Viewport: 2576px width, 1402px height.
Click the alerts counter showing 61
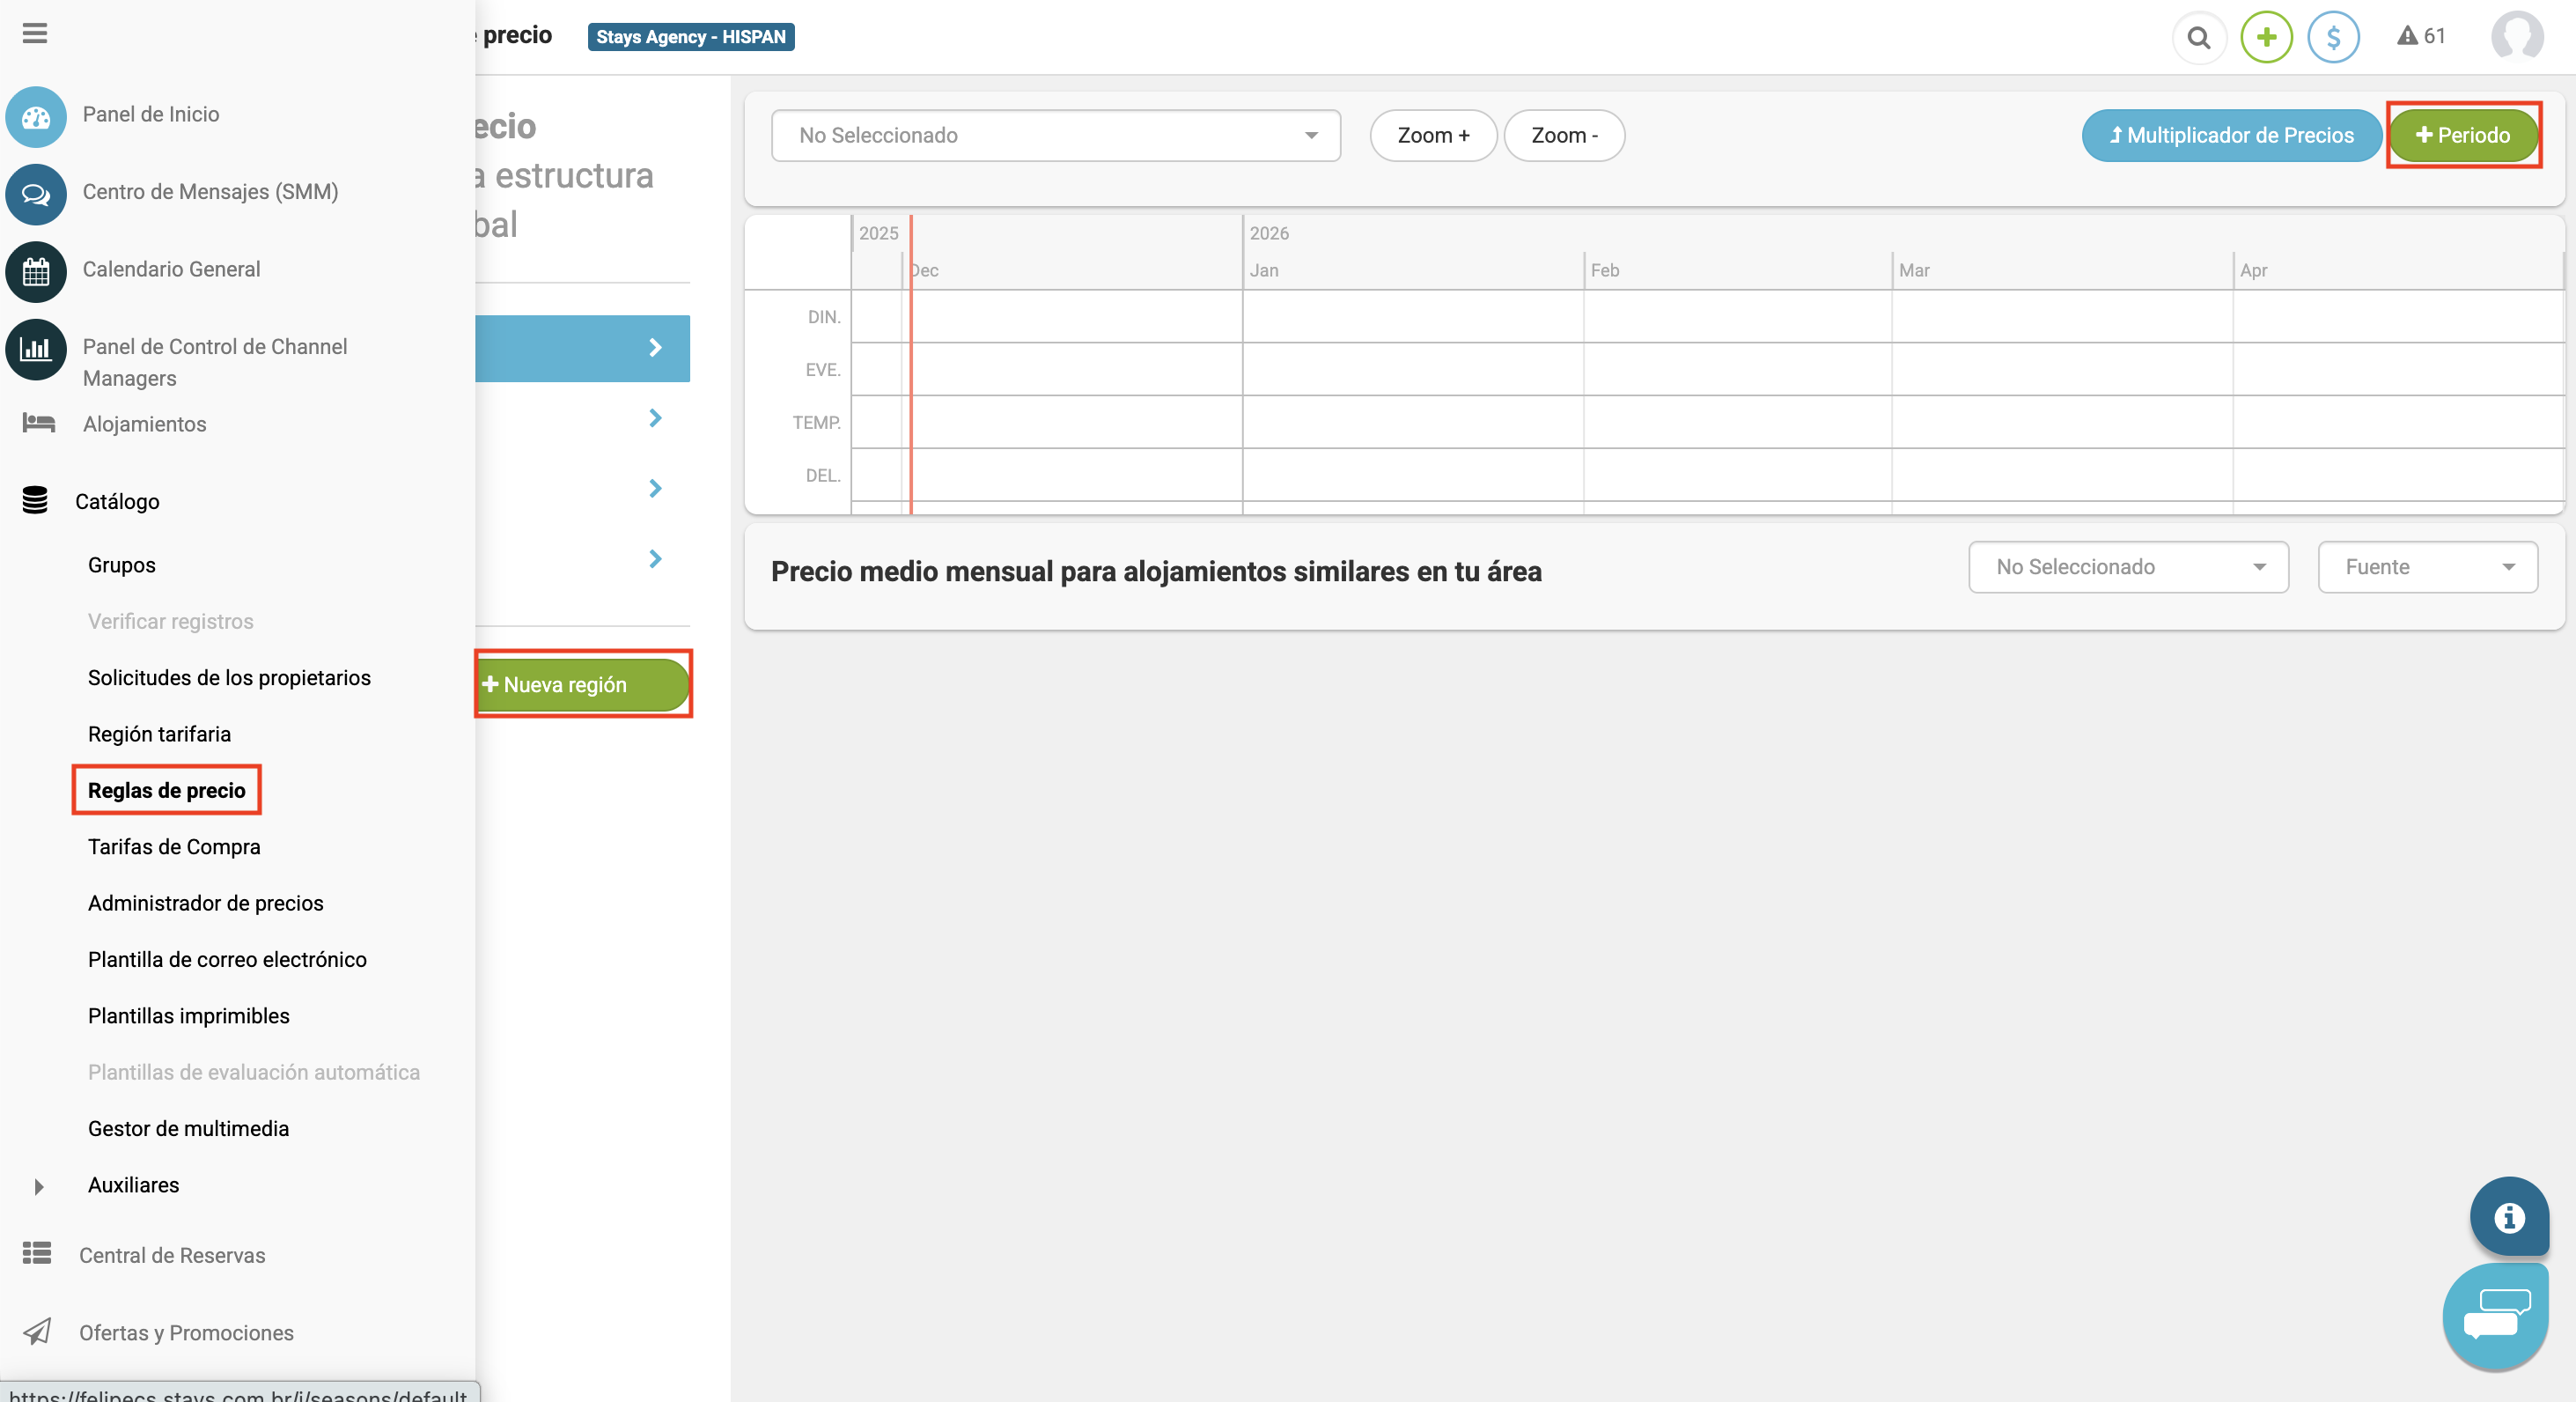(2421, 37)
